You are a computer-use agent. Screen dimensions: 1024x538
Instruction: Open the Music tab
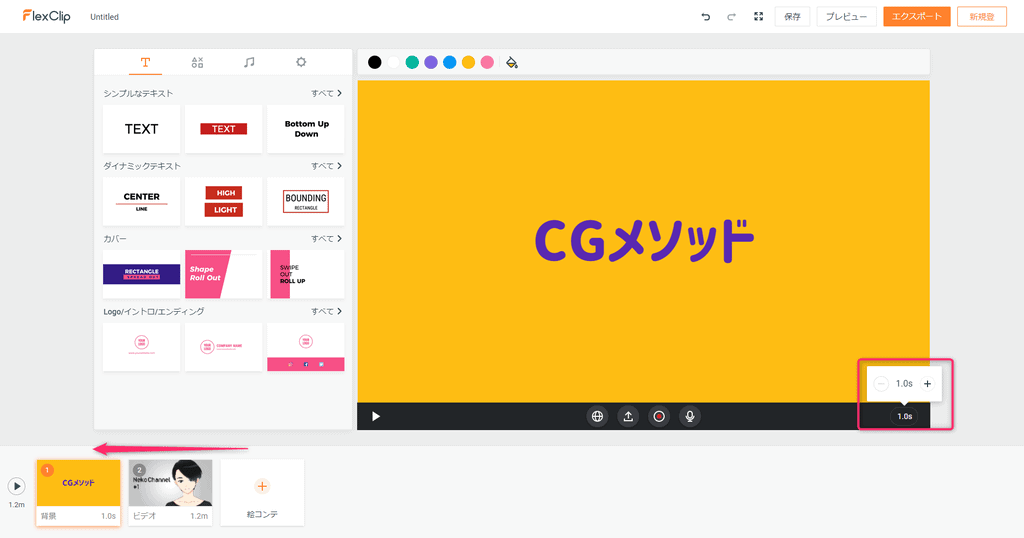[249, 62]
